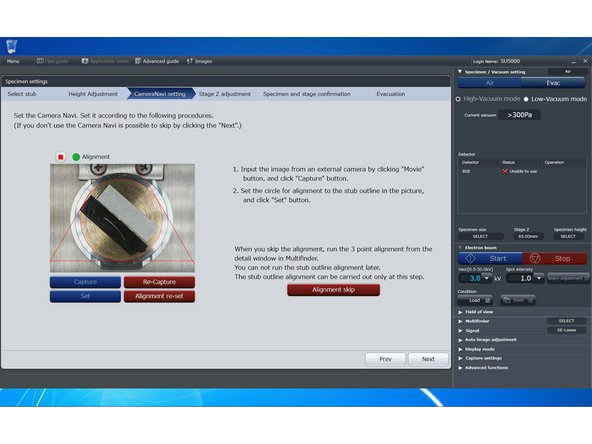
Task: Click the Beam adjustment button
Action: point(568,278)
